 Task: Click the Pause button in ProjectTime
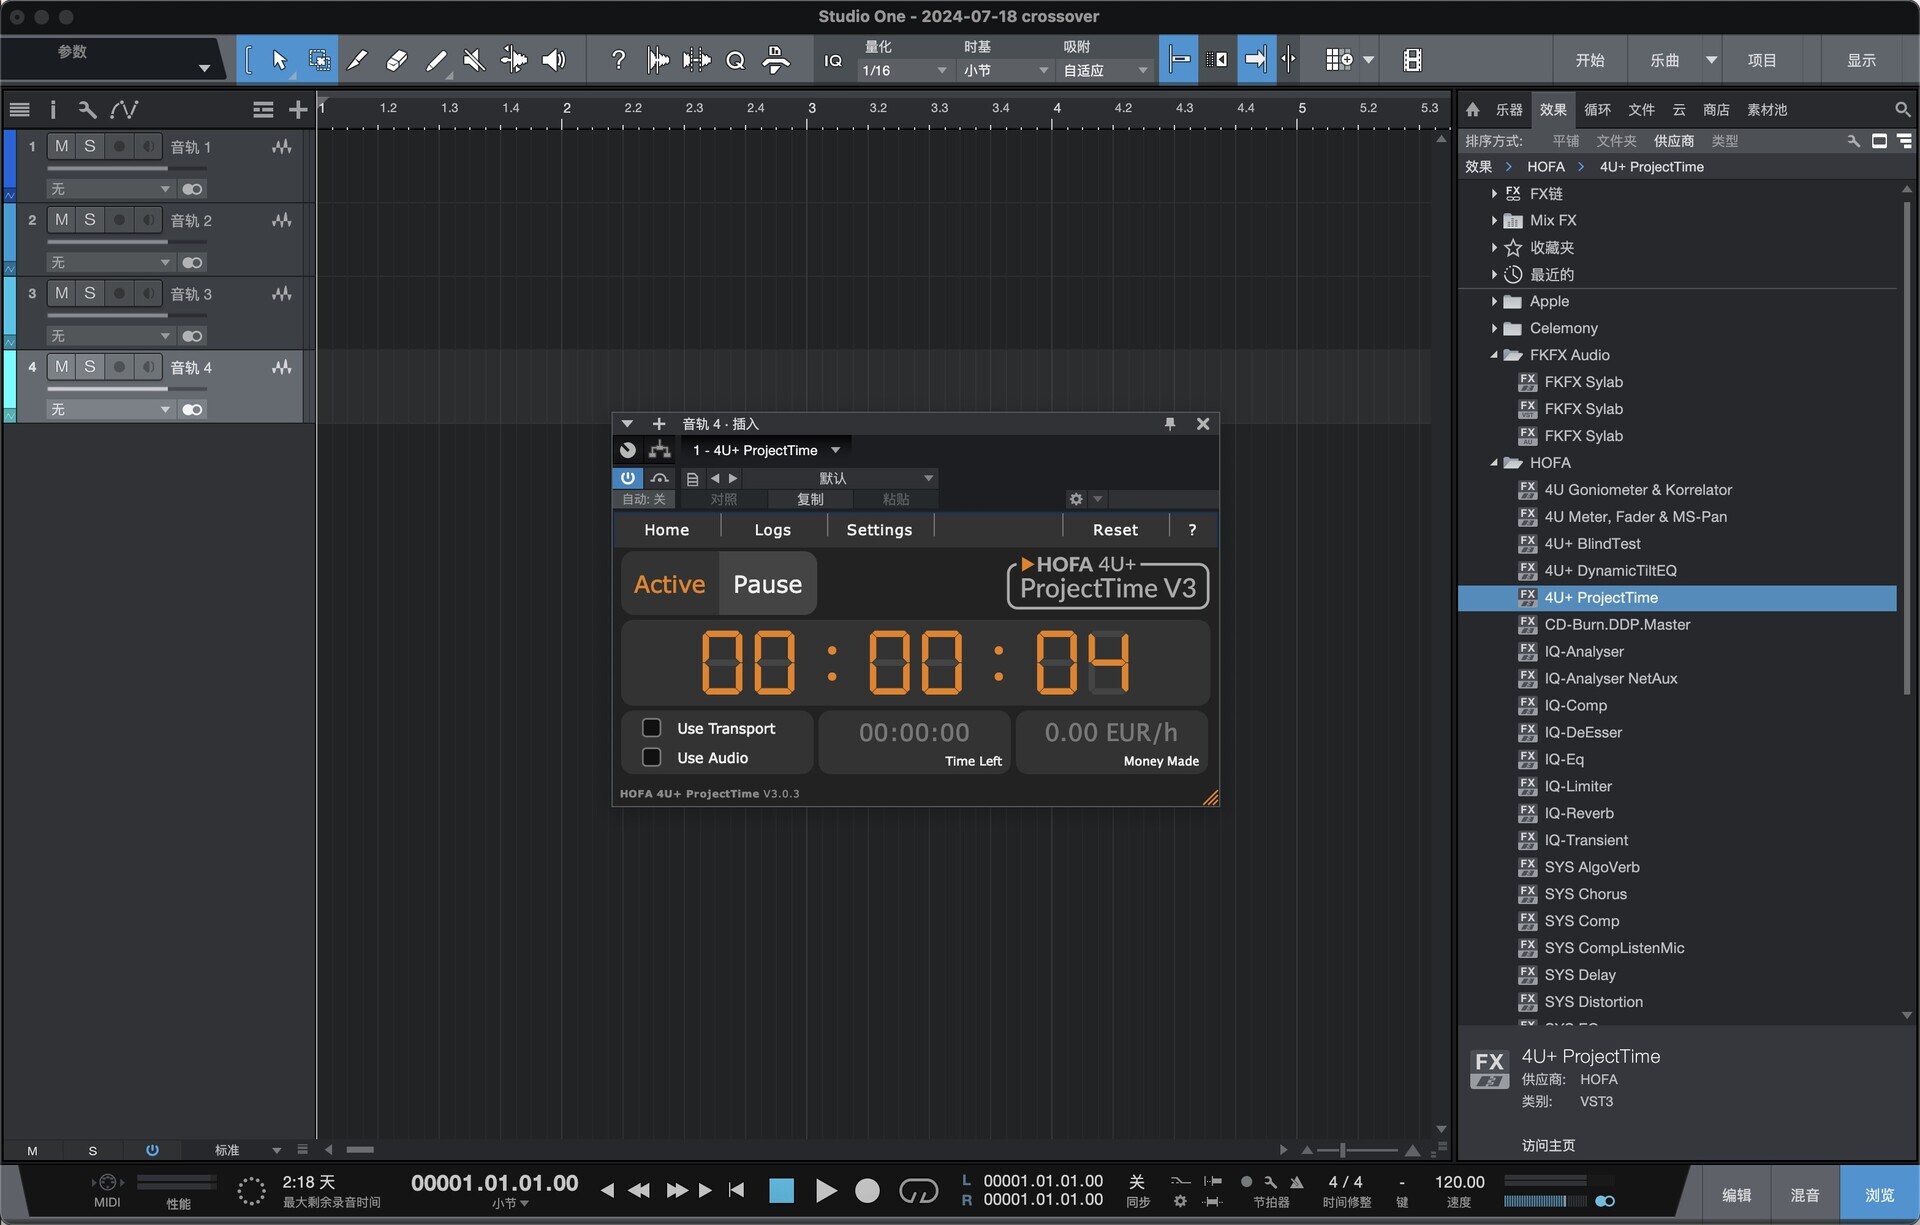pos(767,584)
